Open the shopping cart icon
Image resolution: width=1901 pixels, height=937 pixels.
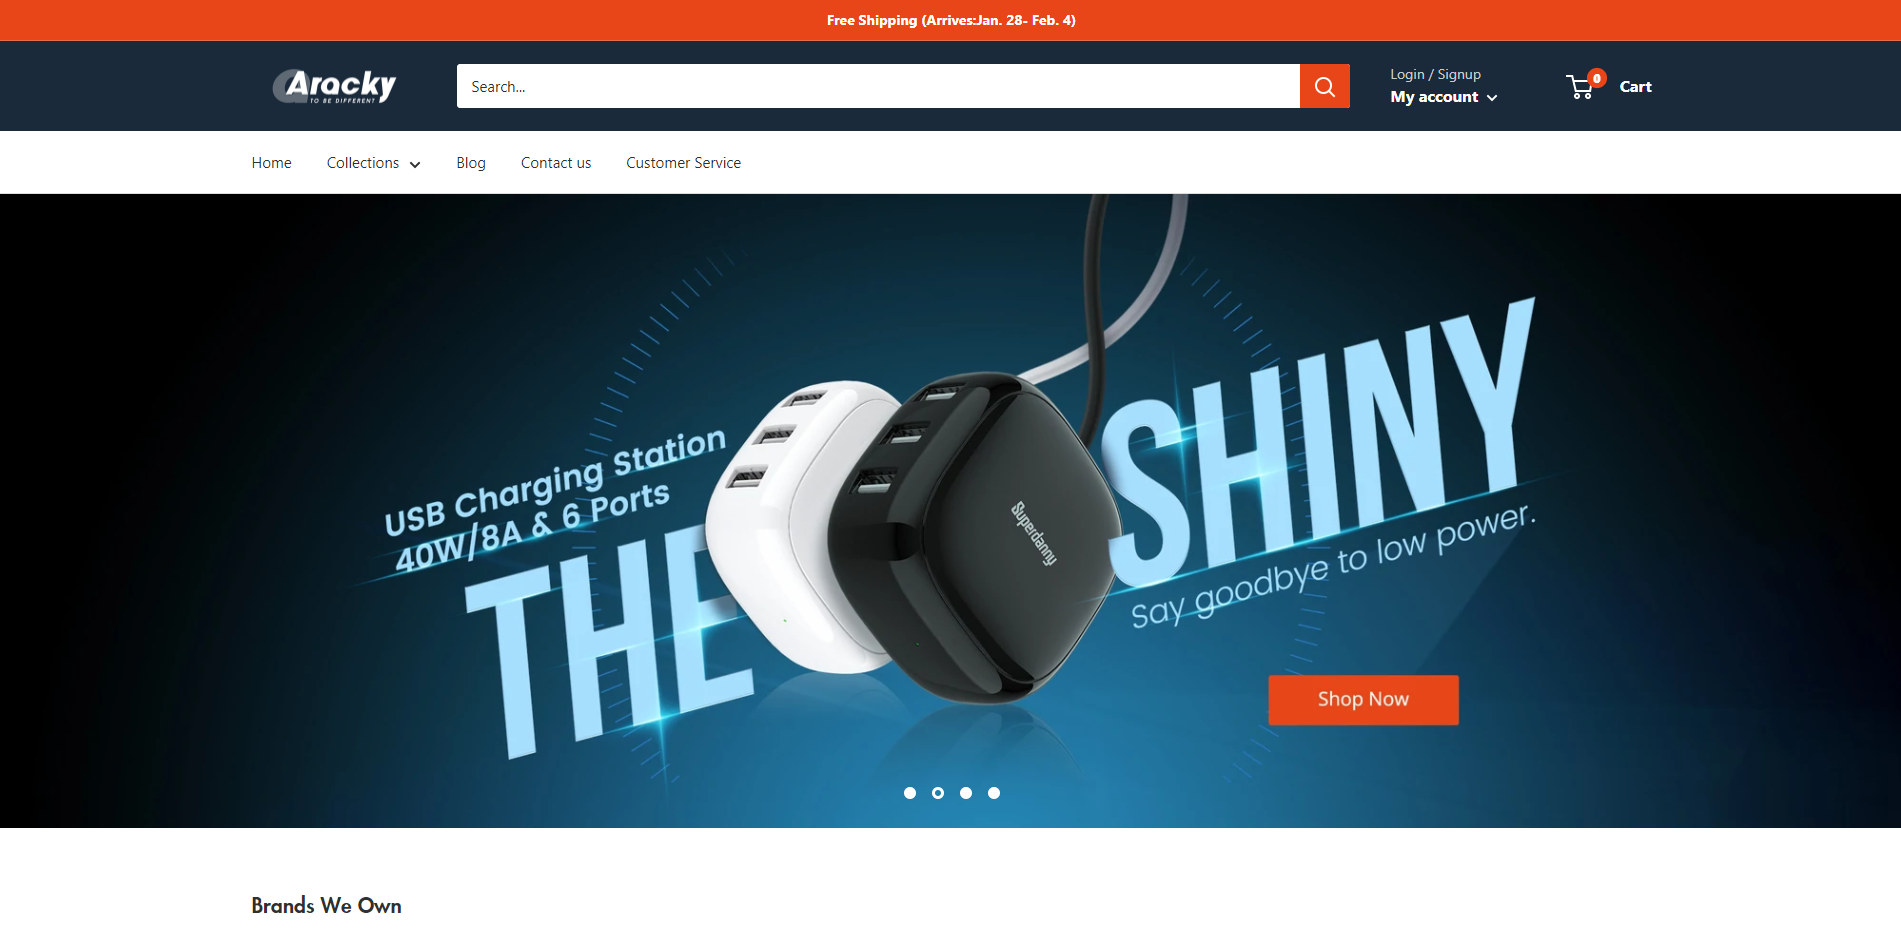pos(1581,88)
